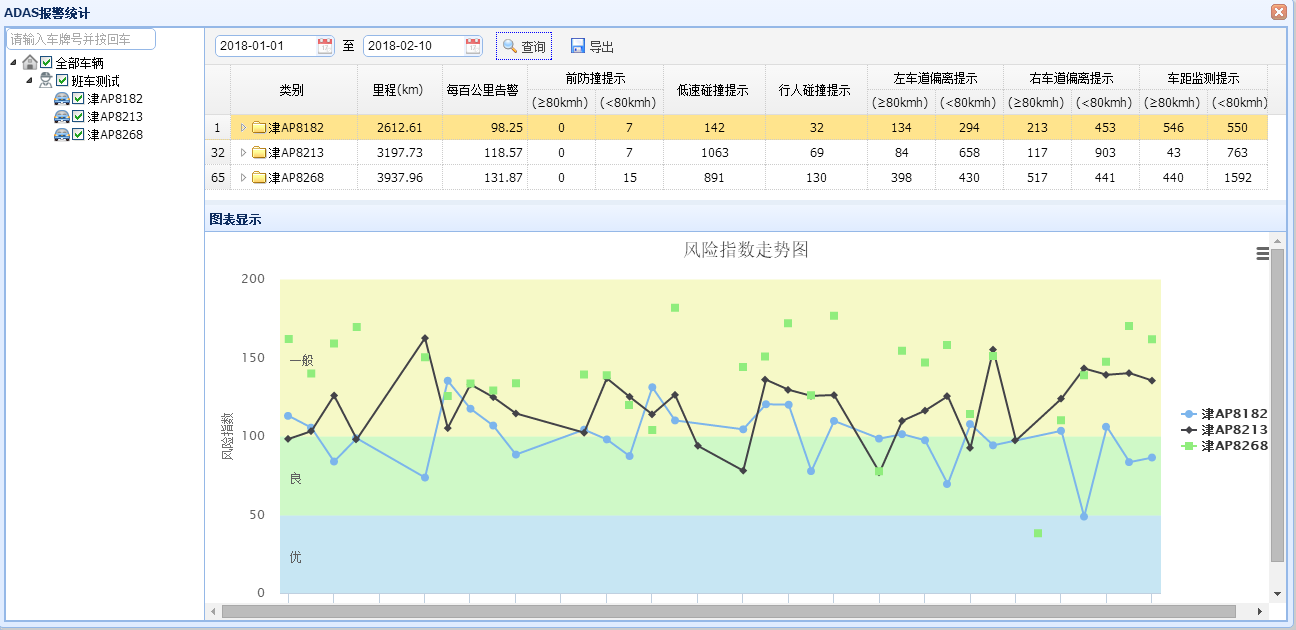Click the 津AP8182 car icon in tree
The width and height of the screenshot is (1296, 630).
(61, 99)
